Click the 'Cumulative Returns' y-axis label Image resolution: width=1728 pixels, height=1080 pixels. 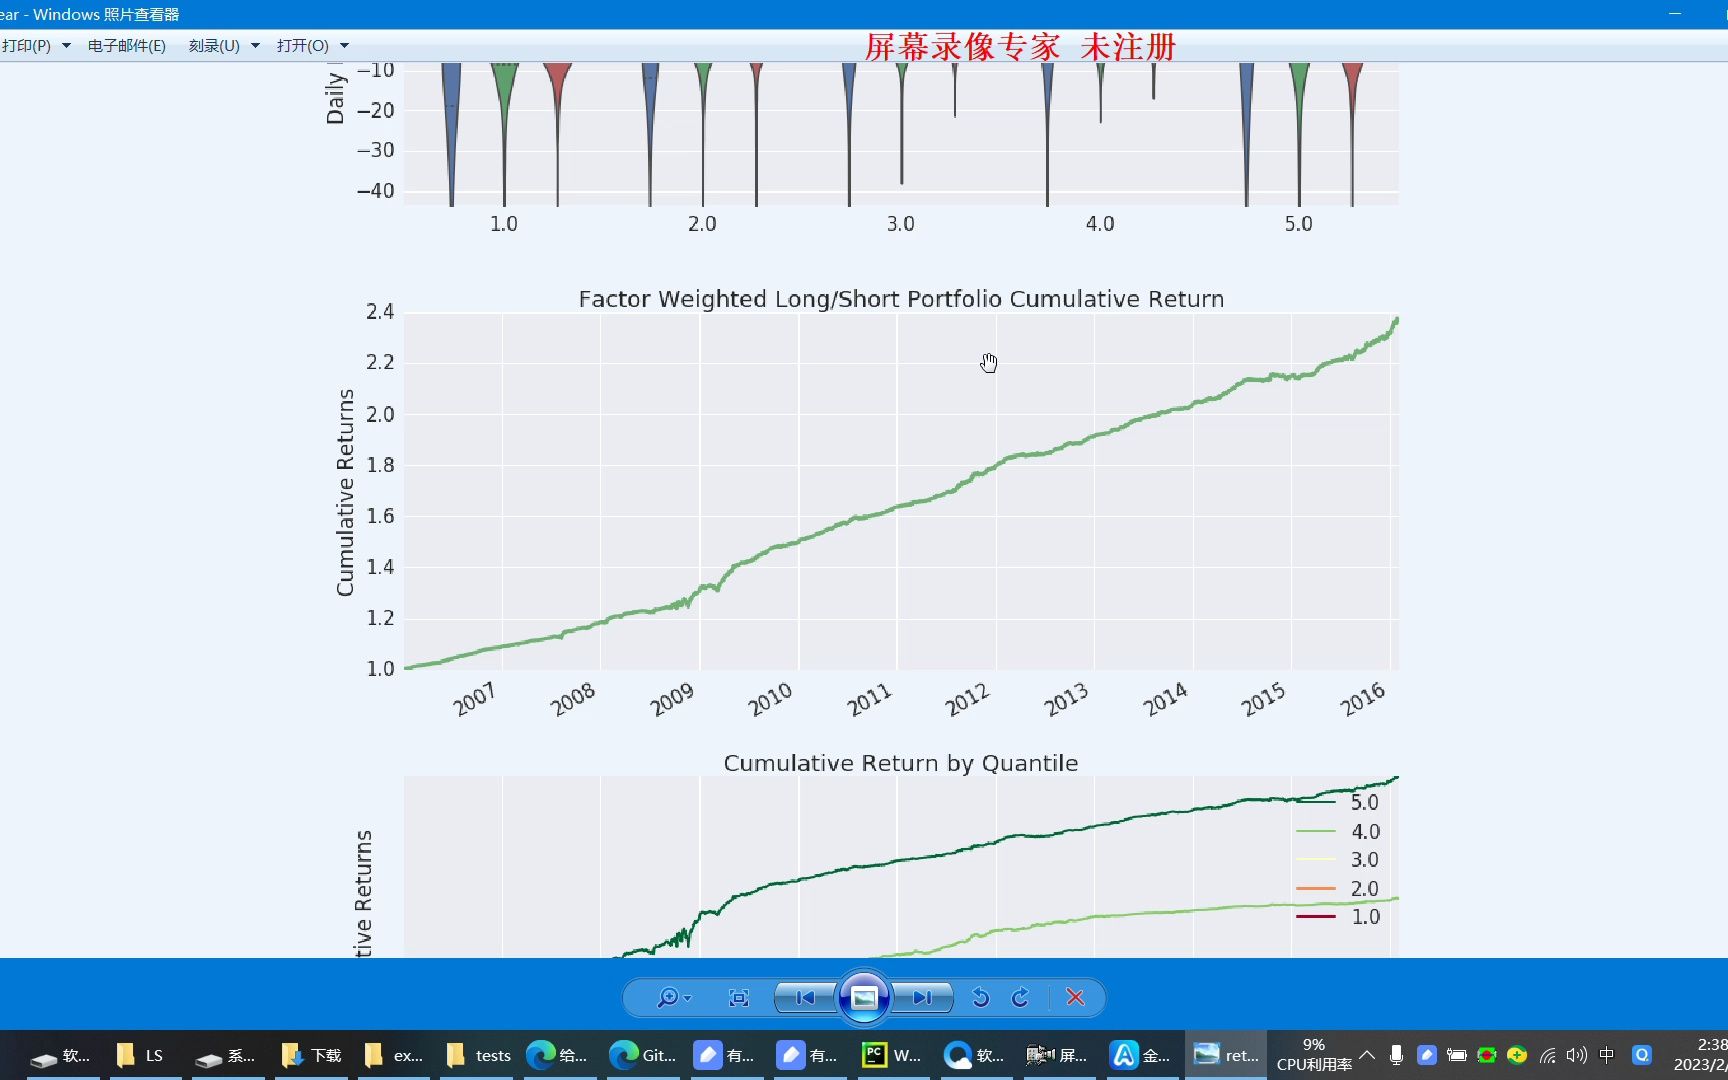[x=345, y=492]
